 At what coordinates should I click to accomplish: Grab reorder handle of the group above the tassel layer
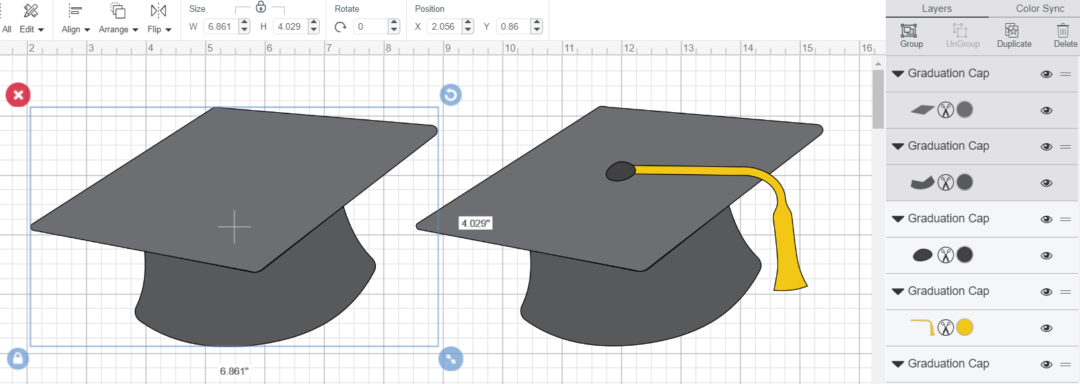click(x=1066, y=291)
